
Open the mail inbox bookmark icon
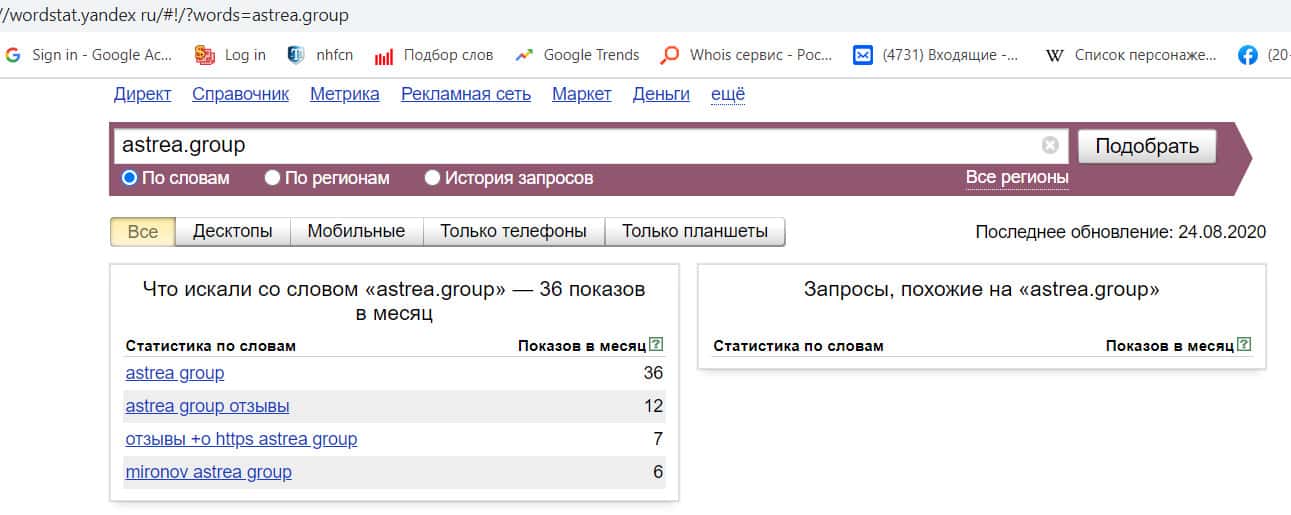point(863,55)
